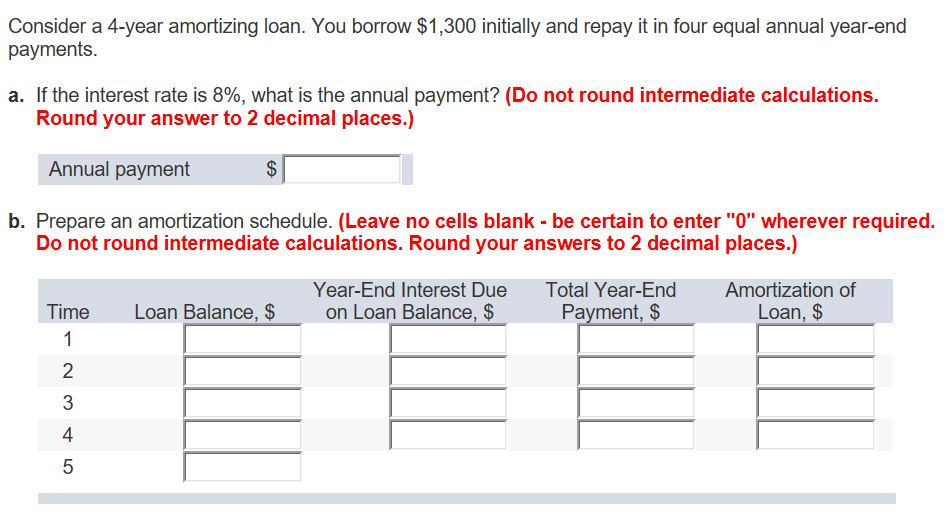Viewport: 944px width, 531px height.
Task: Focus Total Year-End Payment field, row 3
Action: (636, 403)
